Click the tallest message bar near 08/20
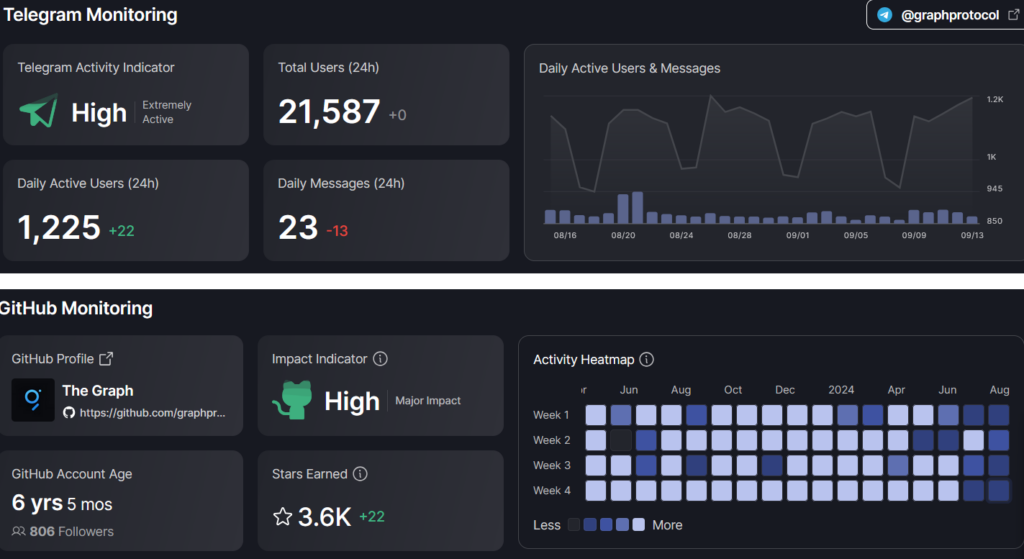Viewport: 1024px width, 559px height. [637, 208]
